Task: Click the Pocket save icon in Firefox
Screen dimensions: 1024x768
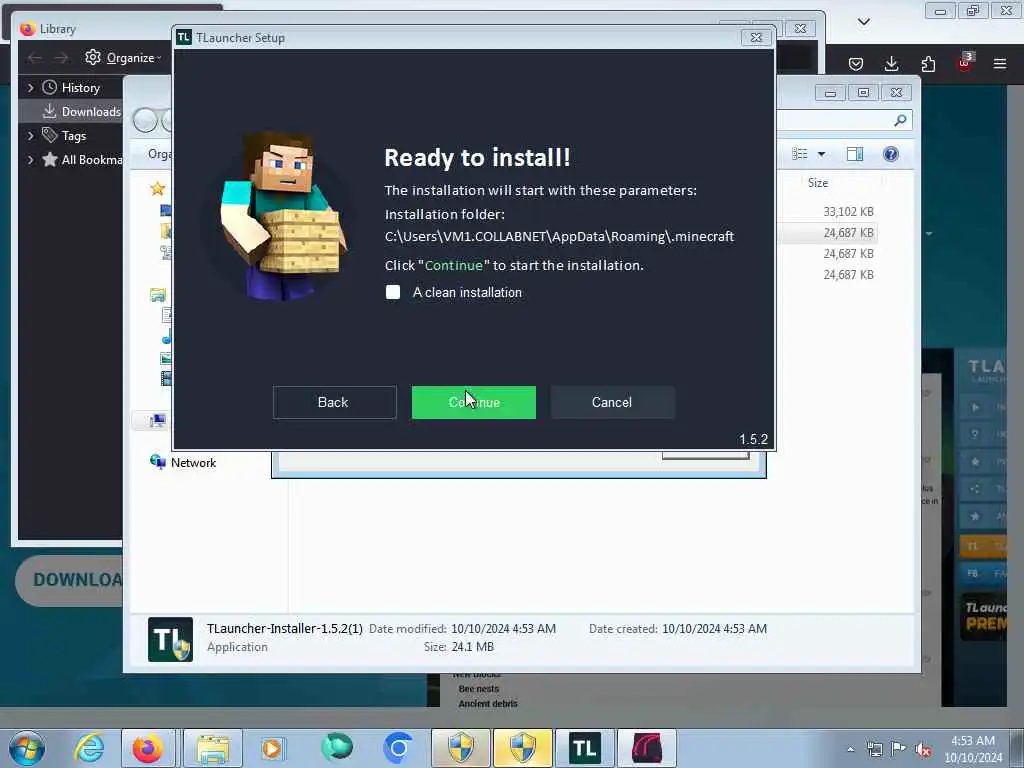Action: (856, 63)
